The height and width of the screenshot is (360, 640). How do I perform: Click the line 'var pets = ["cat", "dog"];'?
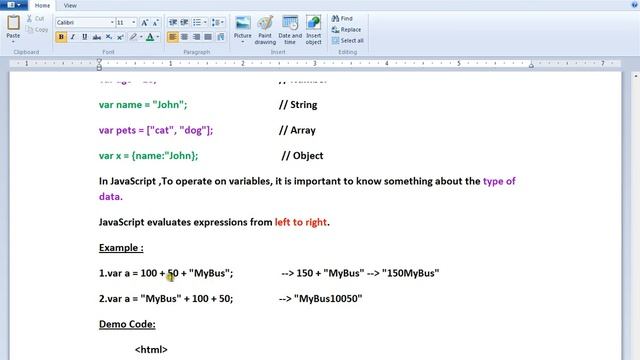click(x=156, y=131)
